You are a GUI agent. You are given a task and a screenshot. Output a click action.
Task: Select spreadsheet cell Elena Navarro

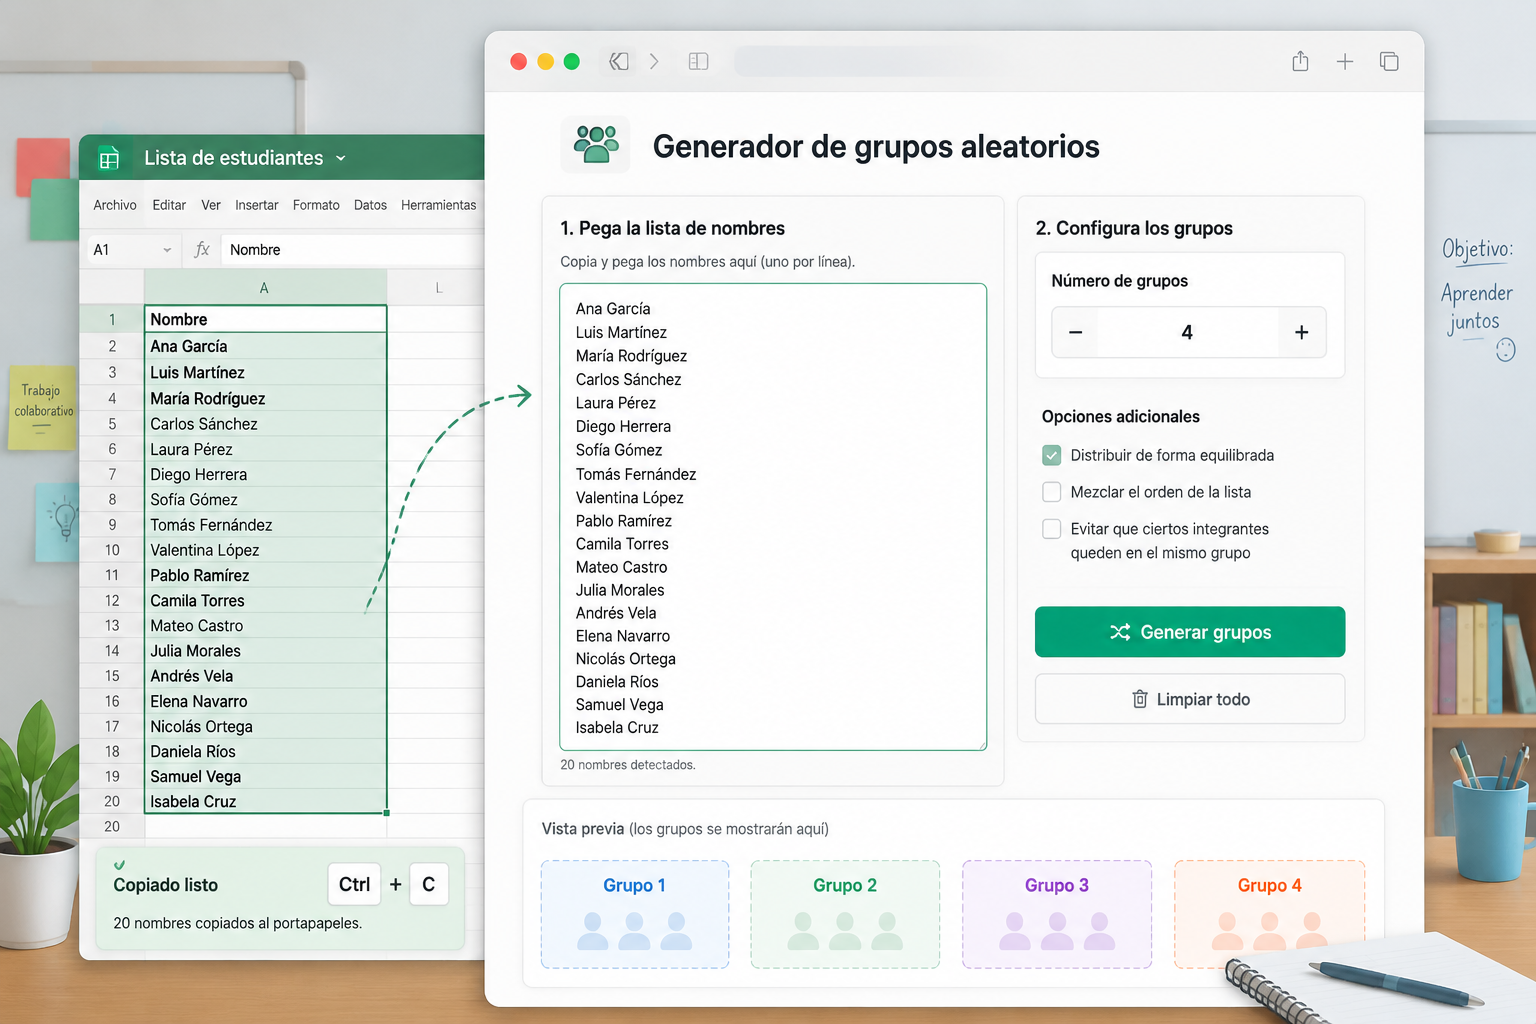265,701
